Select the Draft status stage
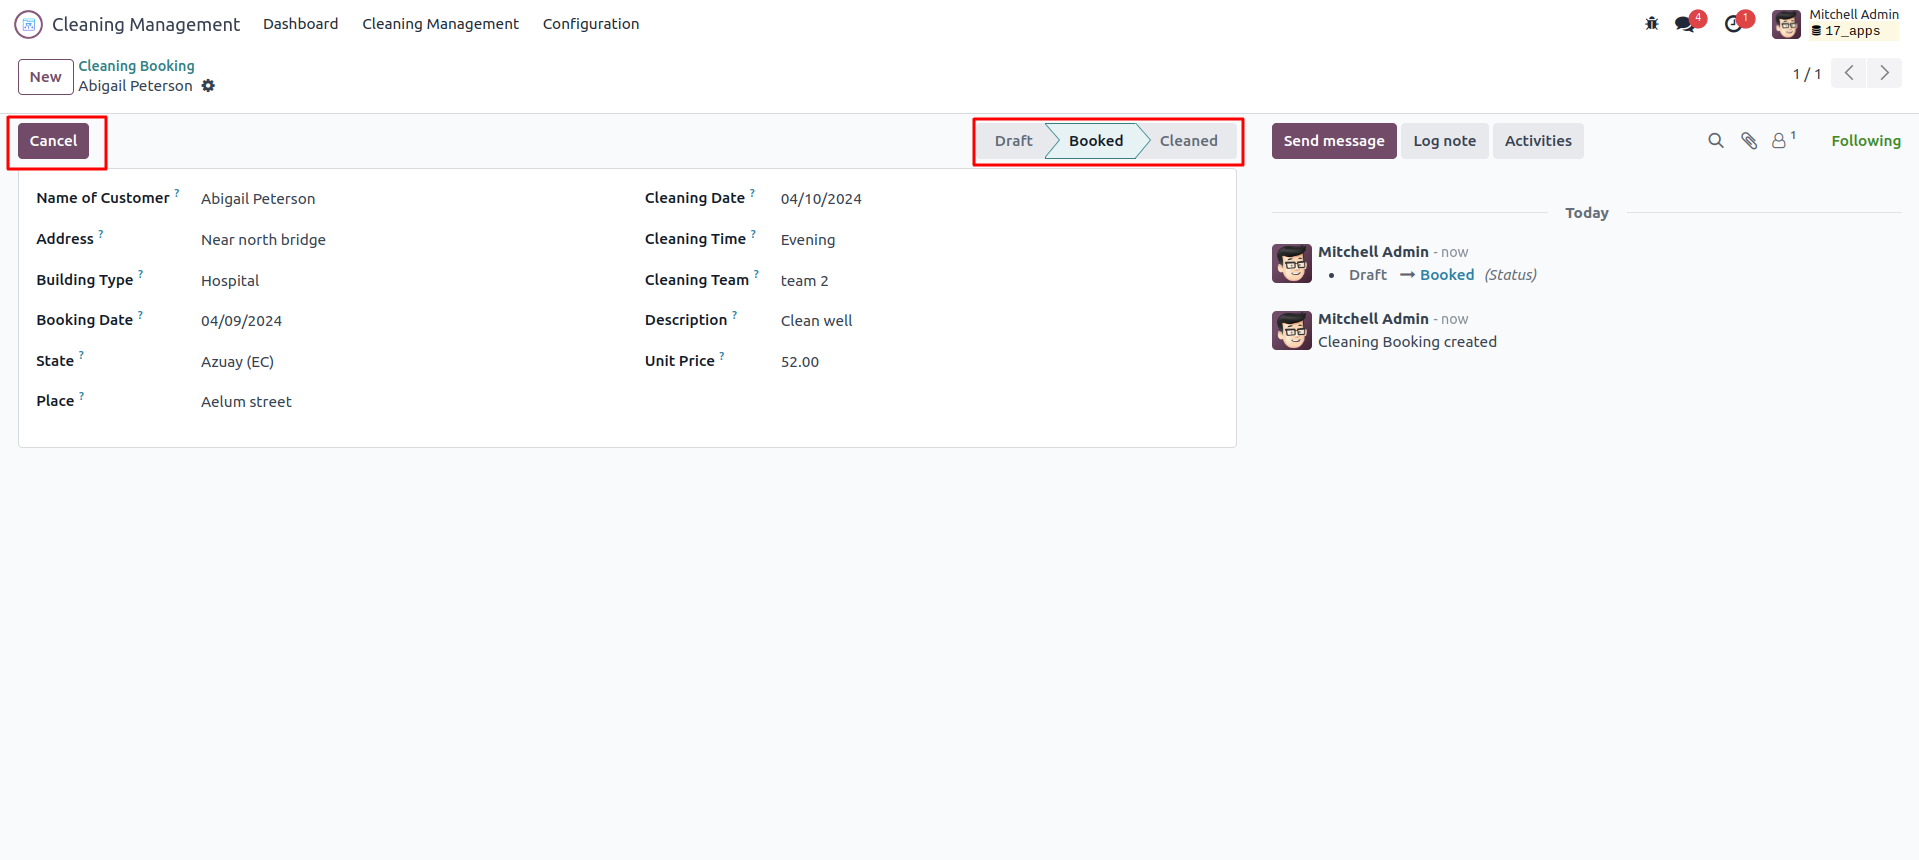Image resolution: width=1919 pixels, height=860 pixels. [x=1013, y=141]
